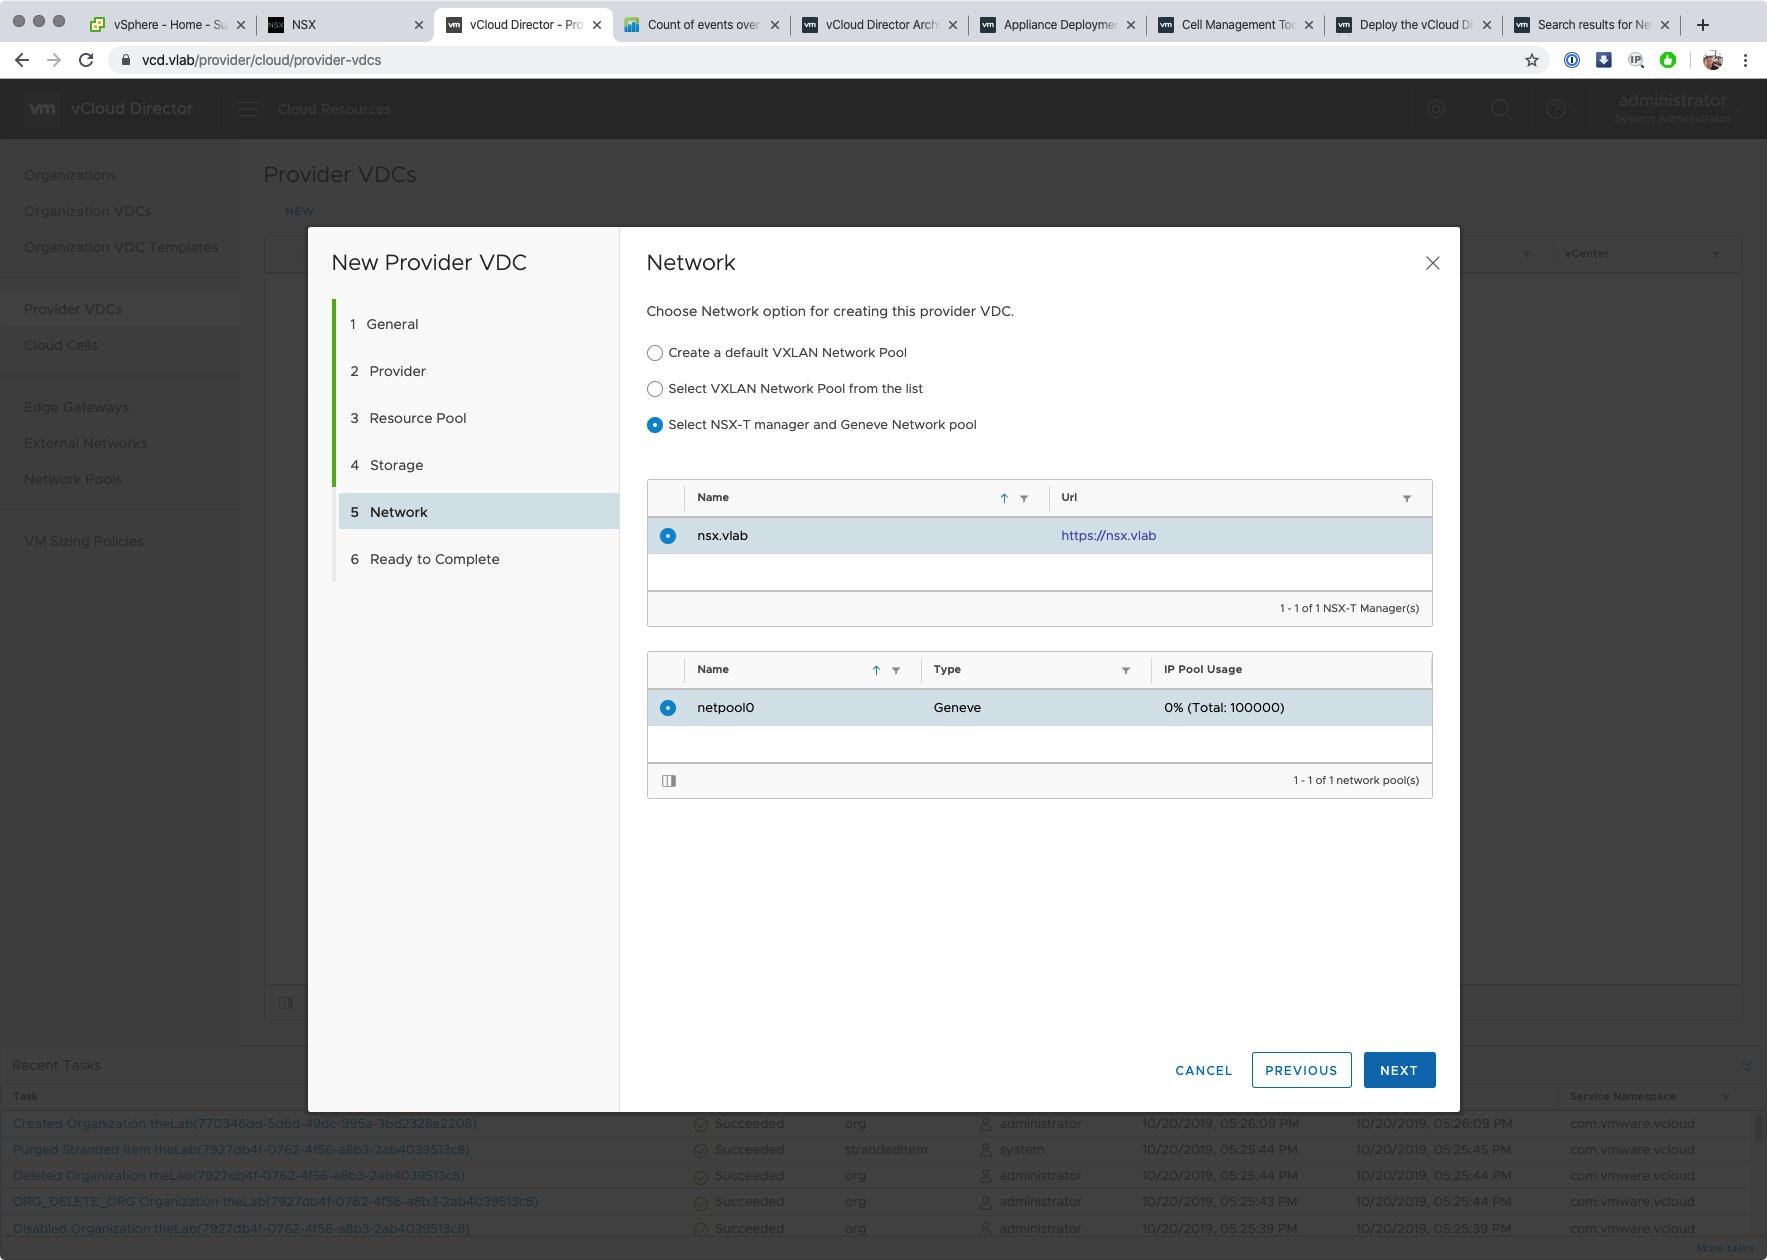Open Chrome three-dot menu
The image size is (1767, 1260).
click(x=1745, y=60)
